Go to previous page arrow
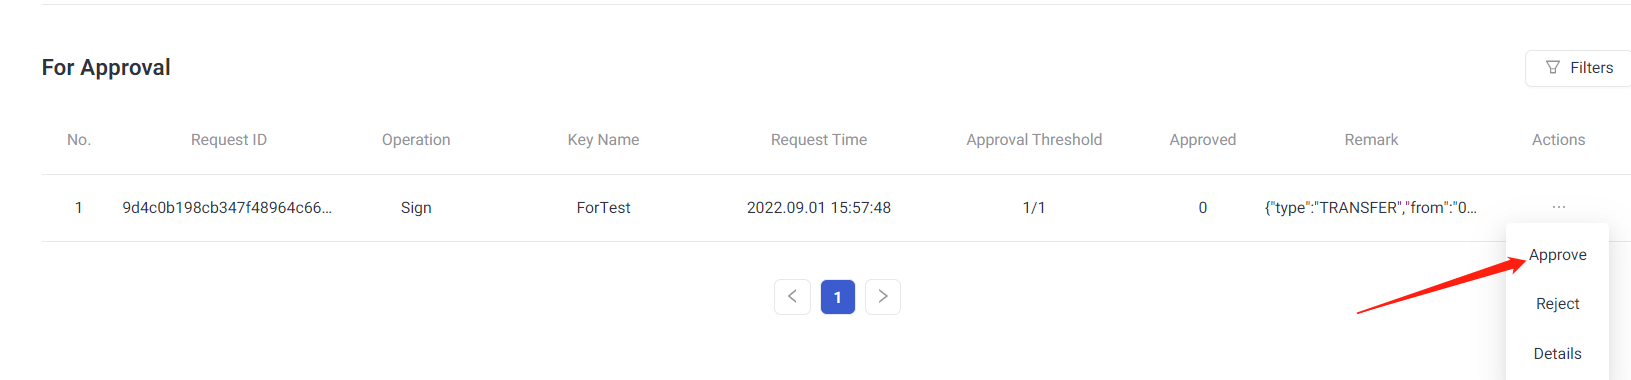1631x380 pixels. click(792, 297)
